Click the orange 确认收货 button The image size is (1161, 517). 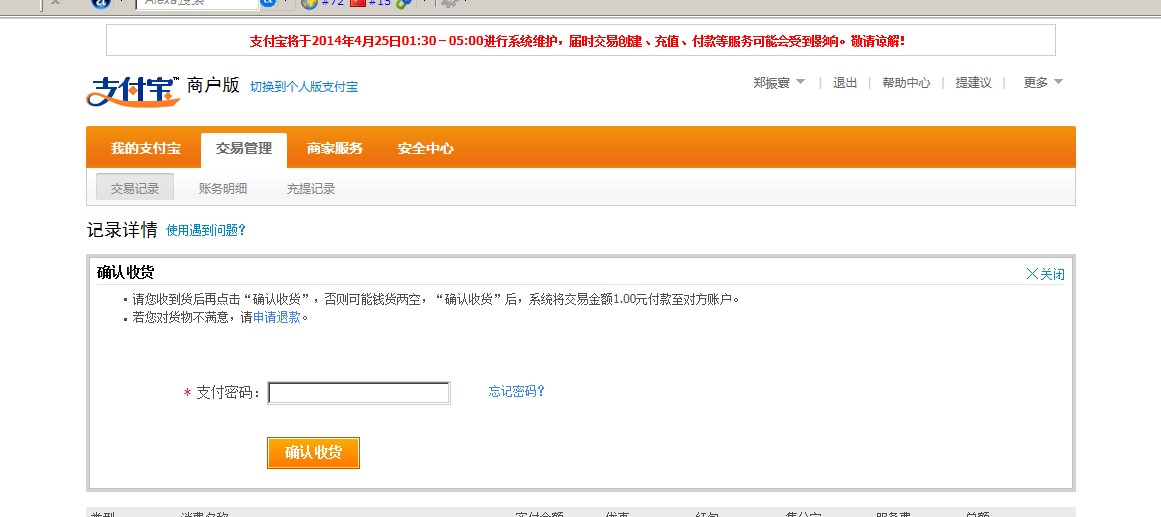tap(313, 453)
